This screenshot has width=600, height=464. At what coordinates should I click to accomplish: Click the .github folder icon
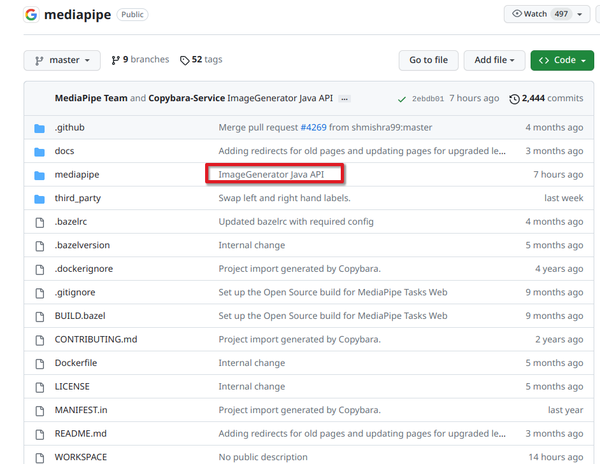click(x=40, y=128)
